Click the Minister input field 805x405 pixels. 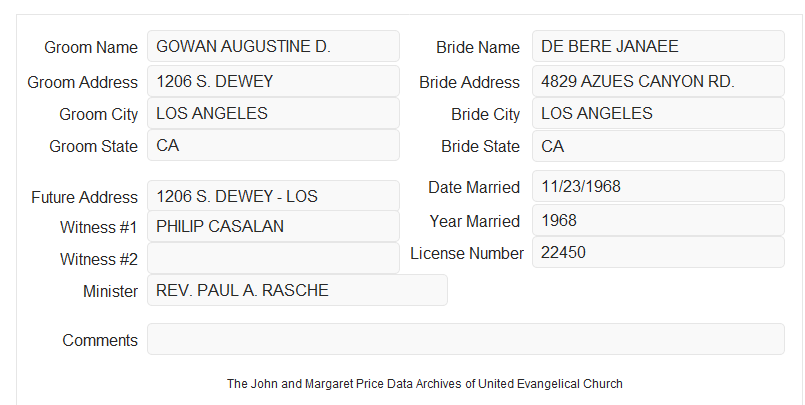297,290
